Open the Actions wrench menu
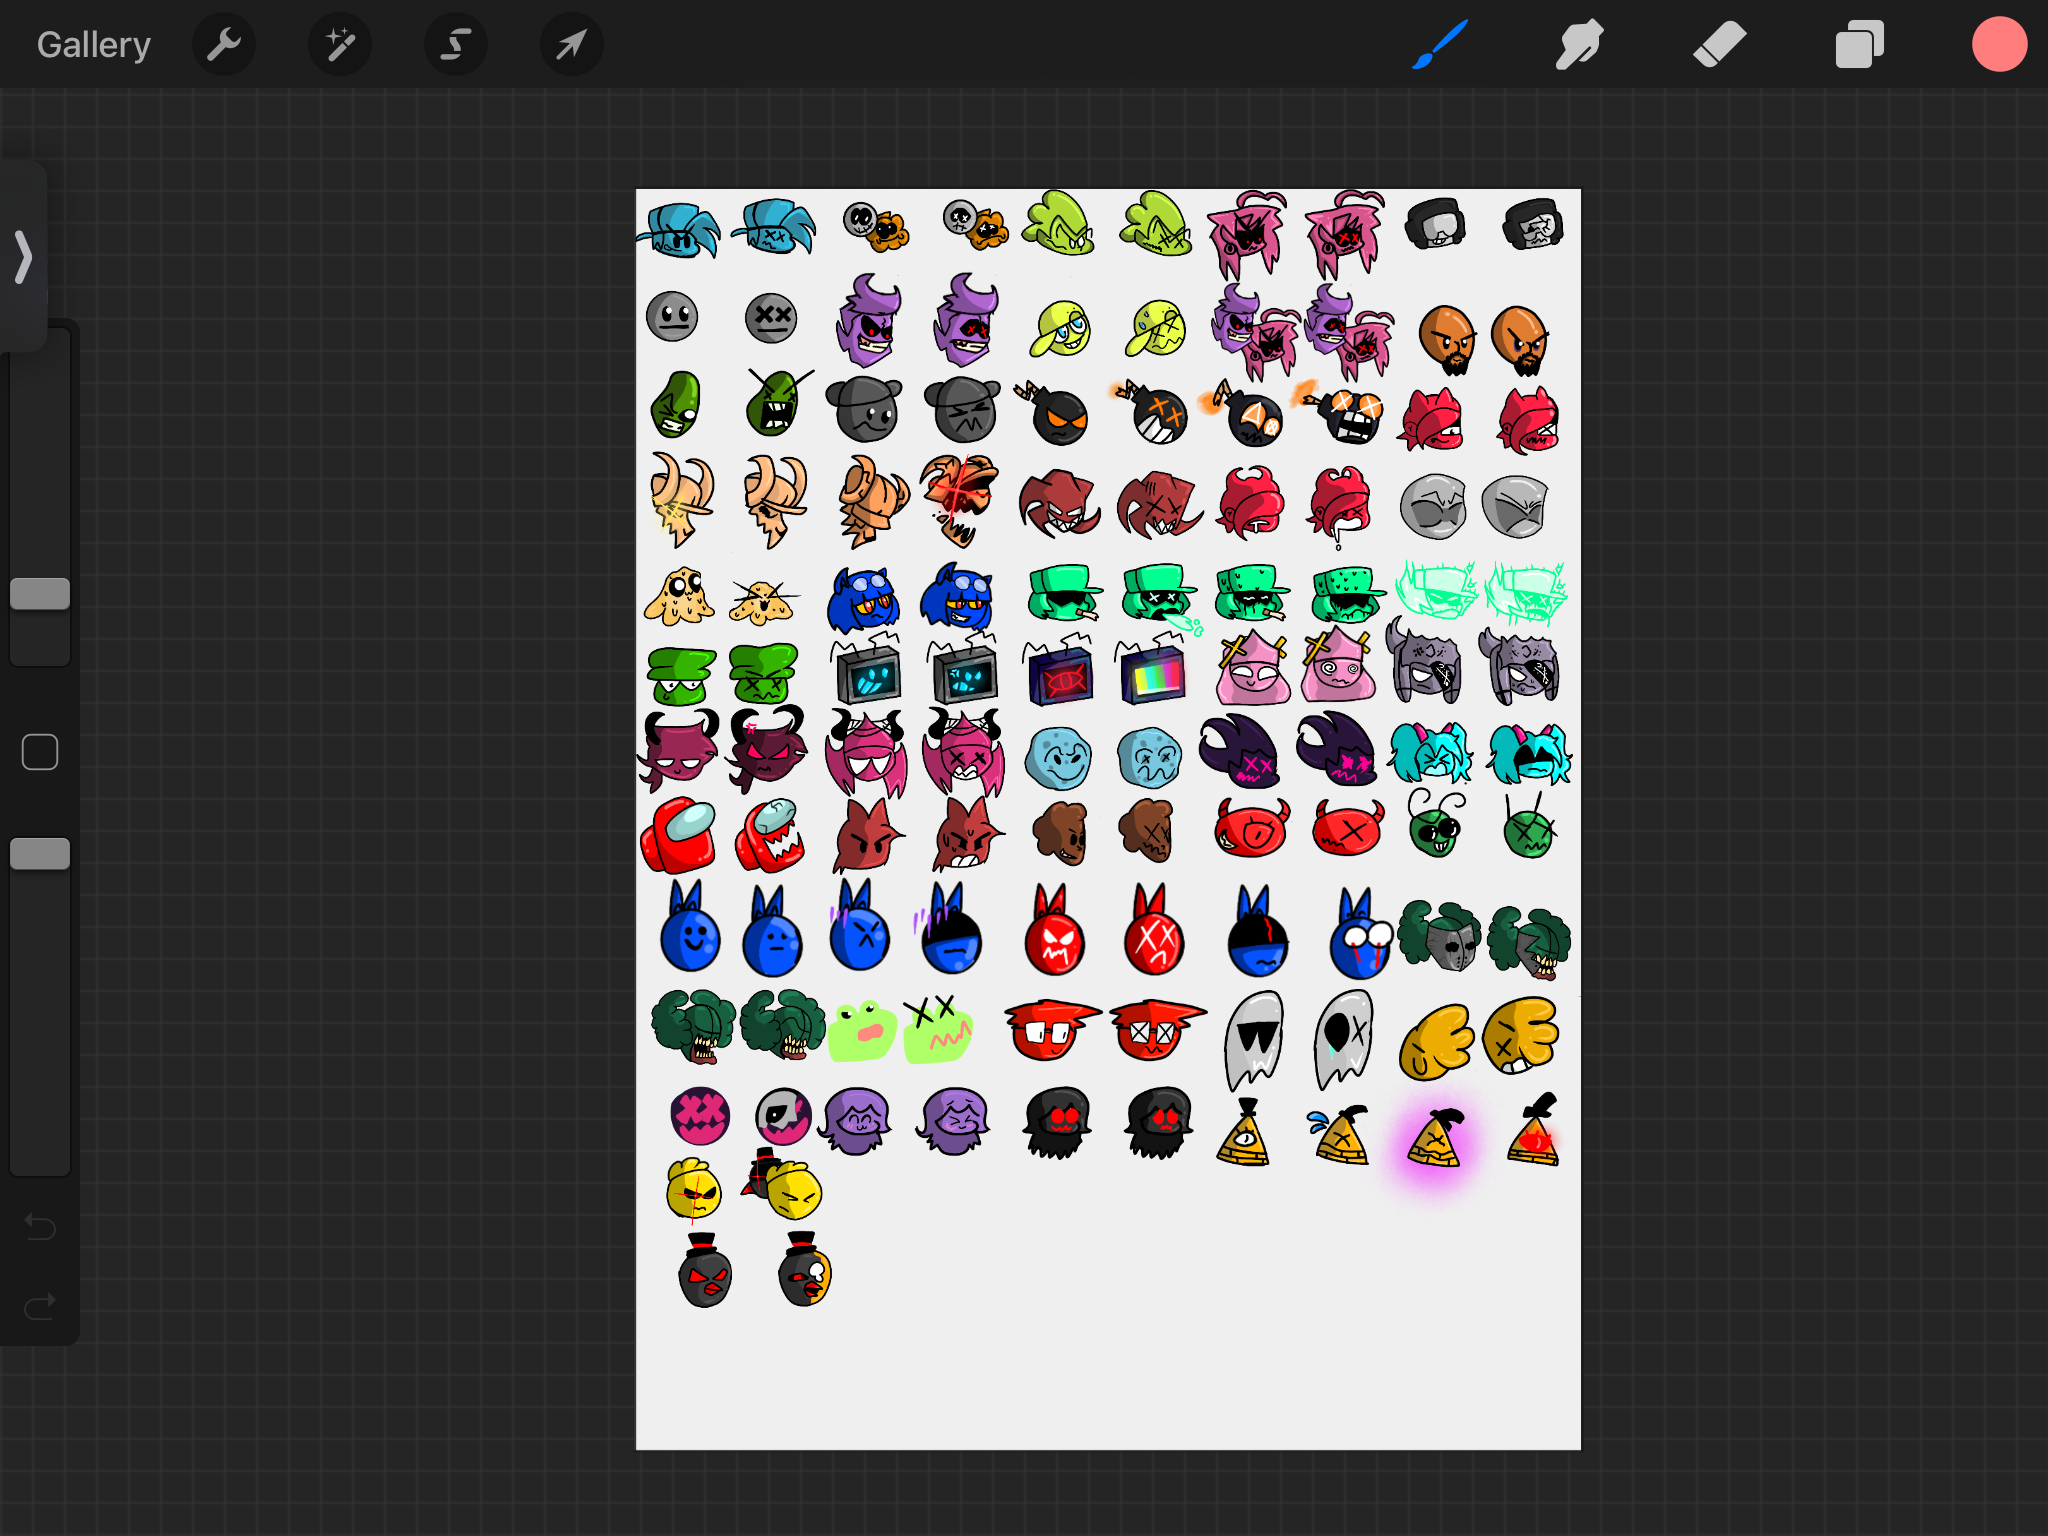2048x1536 pixels. 224,45
